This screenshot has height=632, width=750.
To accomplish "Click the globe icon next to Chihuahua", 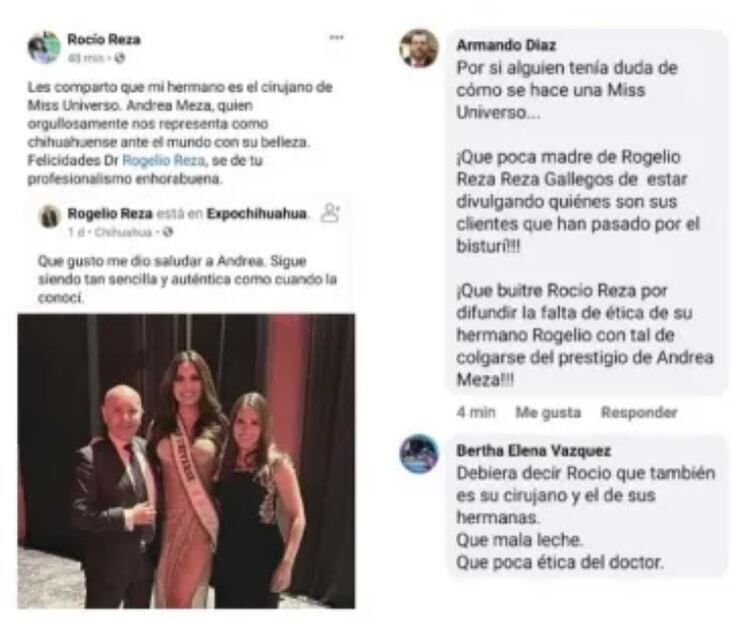I will click(x=167, y=232).
